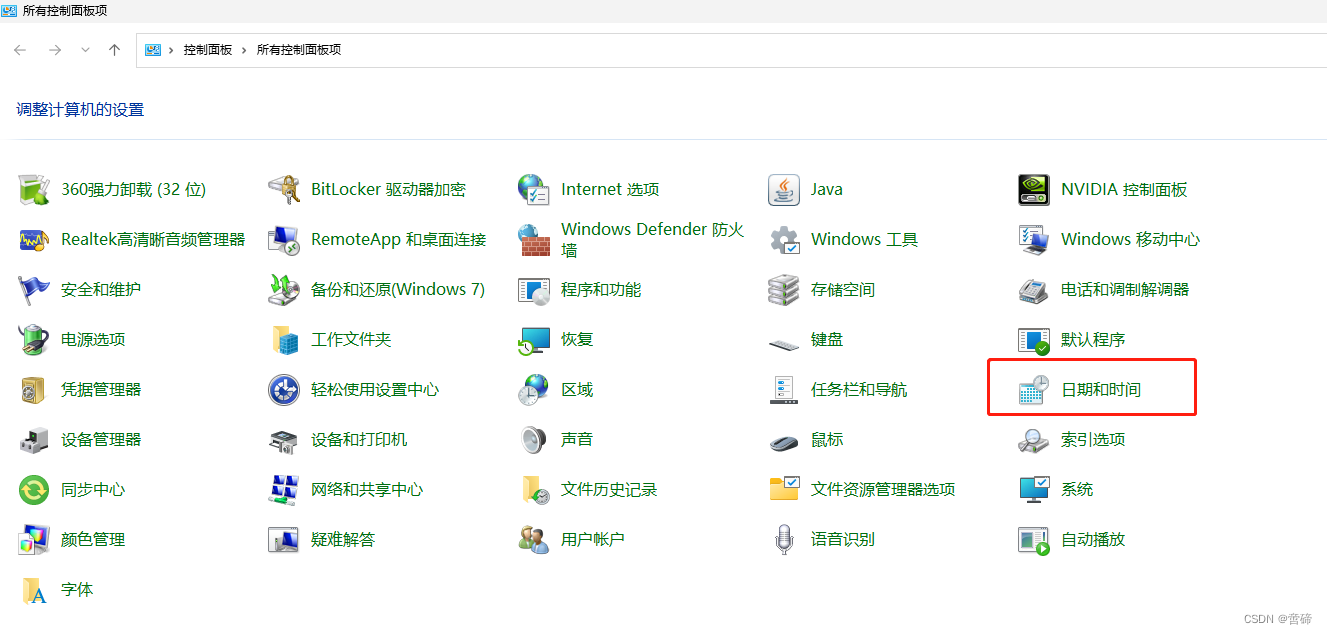Click the 电源选项 battery icon
Screen dimensions: 1327x634
[x=34, y=339]
